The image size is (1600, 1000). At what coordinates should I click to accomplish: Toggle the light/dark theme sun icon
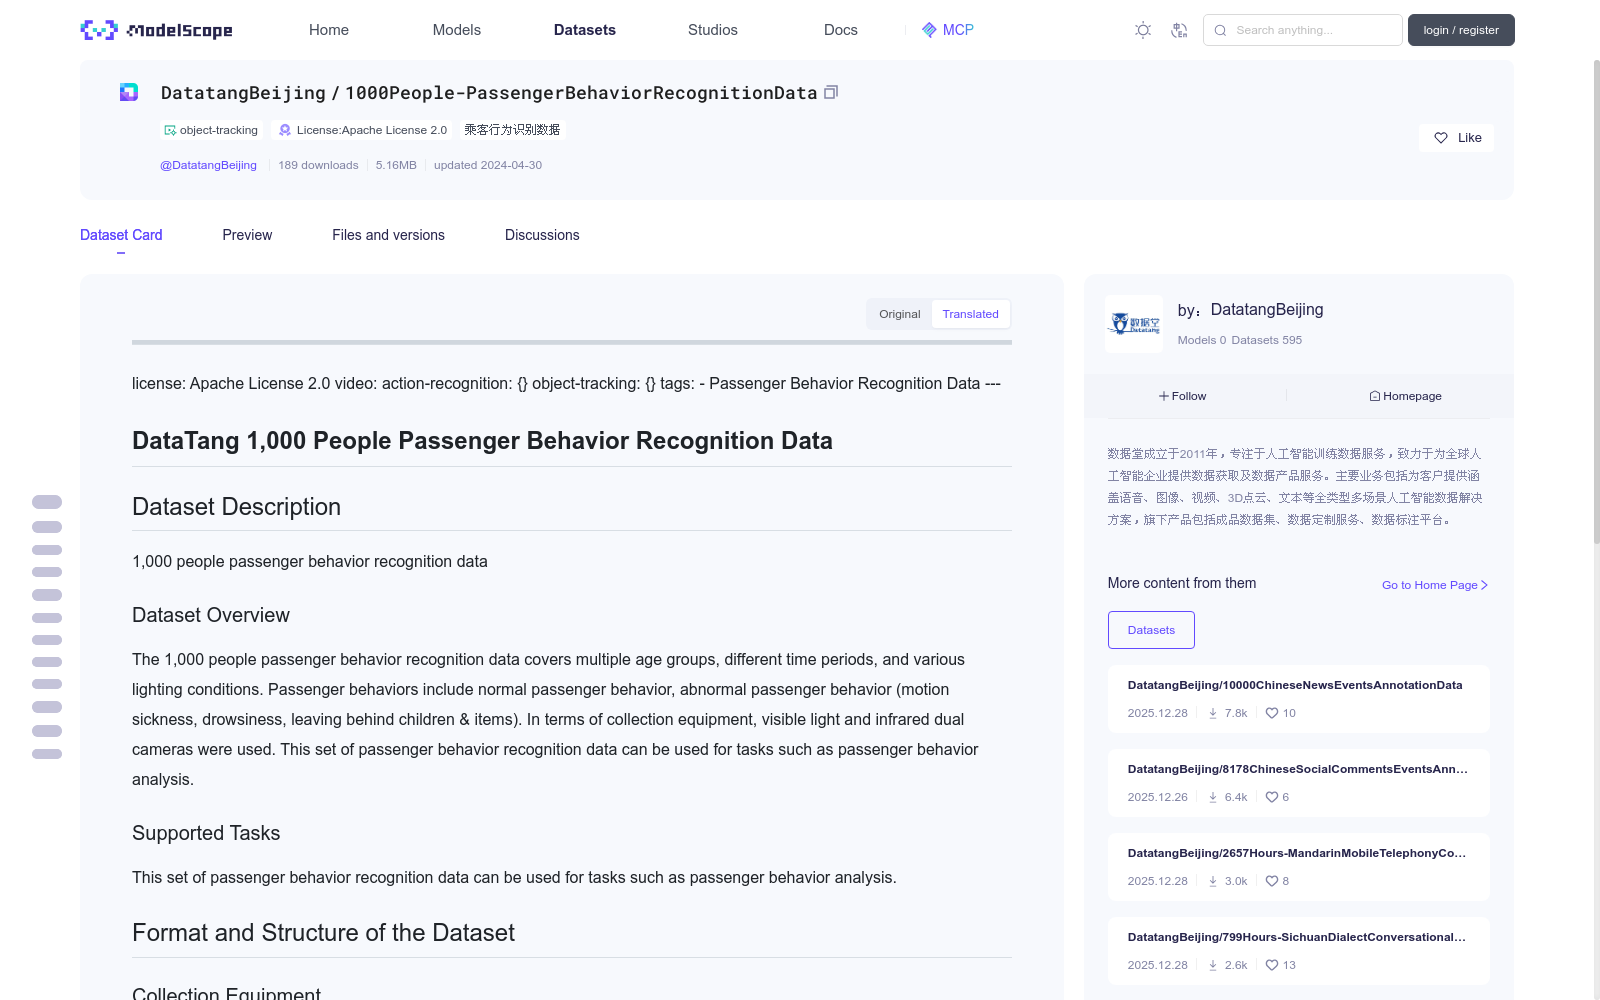[1143, 30]
